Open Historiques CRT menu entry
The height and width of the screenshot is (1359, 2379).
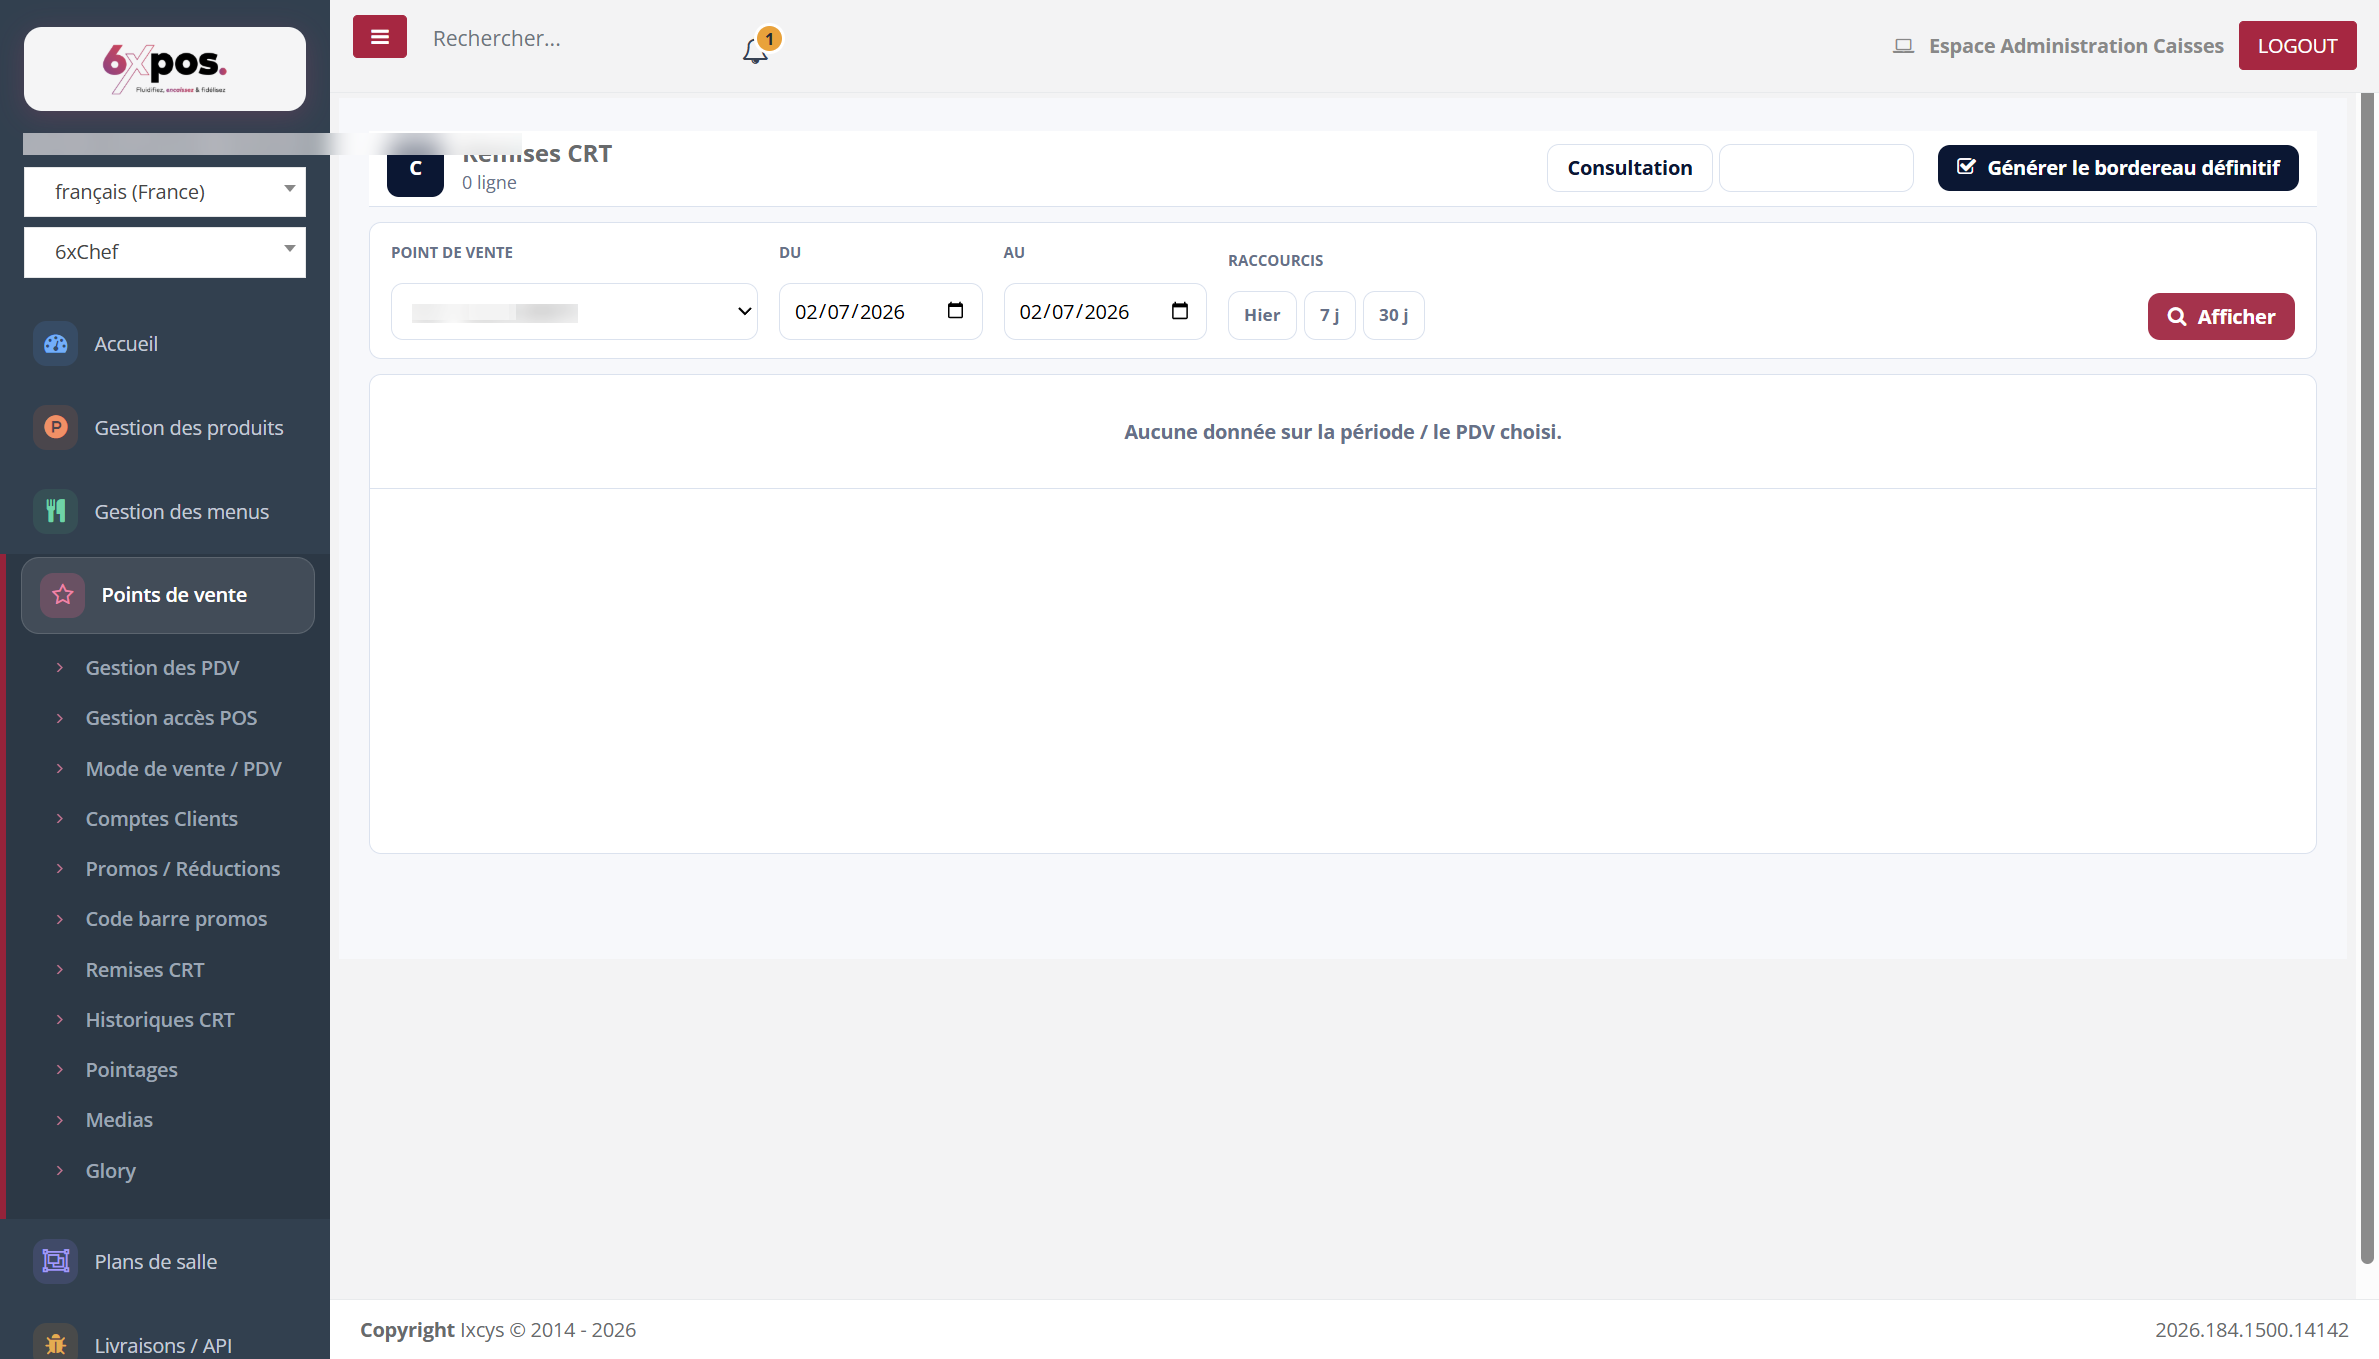click(x=160, y=1020)
